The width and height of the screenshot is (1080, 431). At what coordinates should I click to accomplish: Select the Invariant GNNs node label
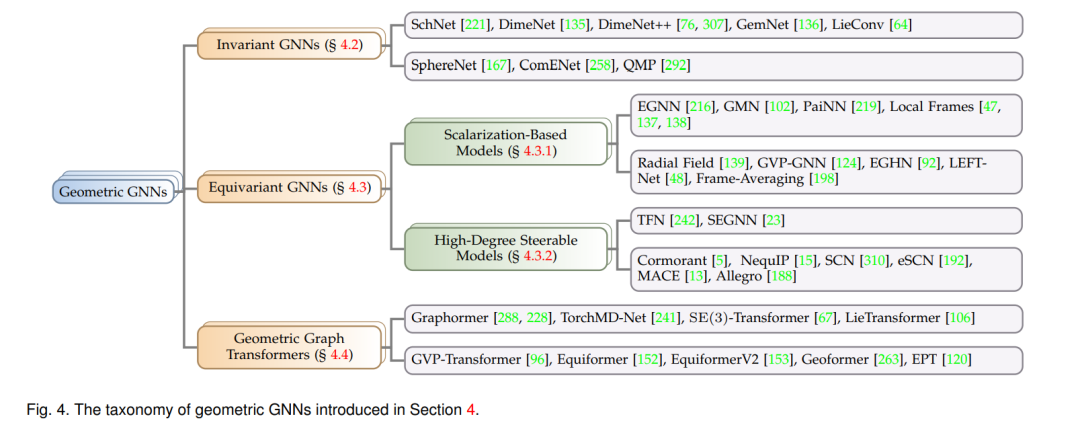[289, 45]
